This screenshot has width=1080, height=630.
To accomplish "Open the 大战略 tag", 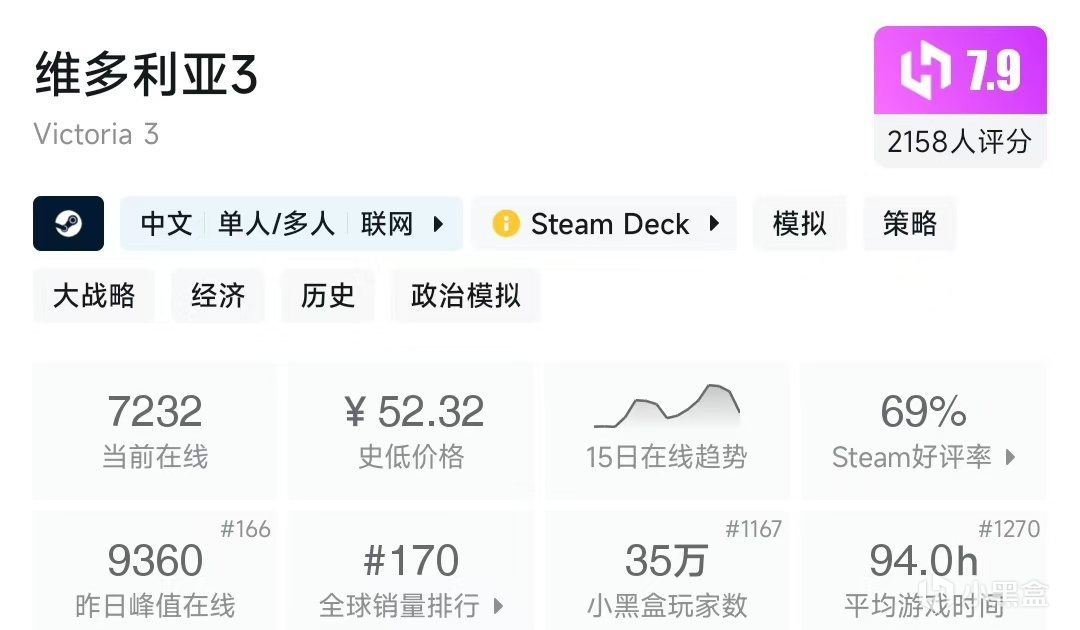I will [94, 295].
